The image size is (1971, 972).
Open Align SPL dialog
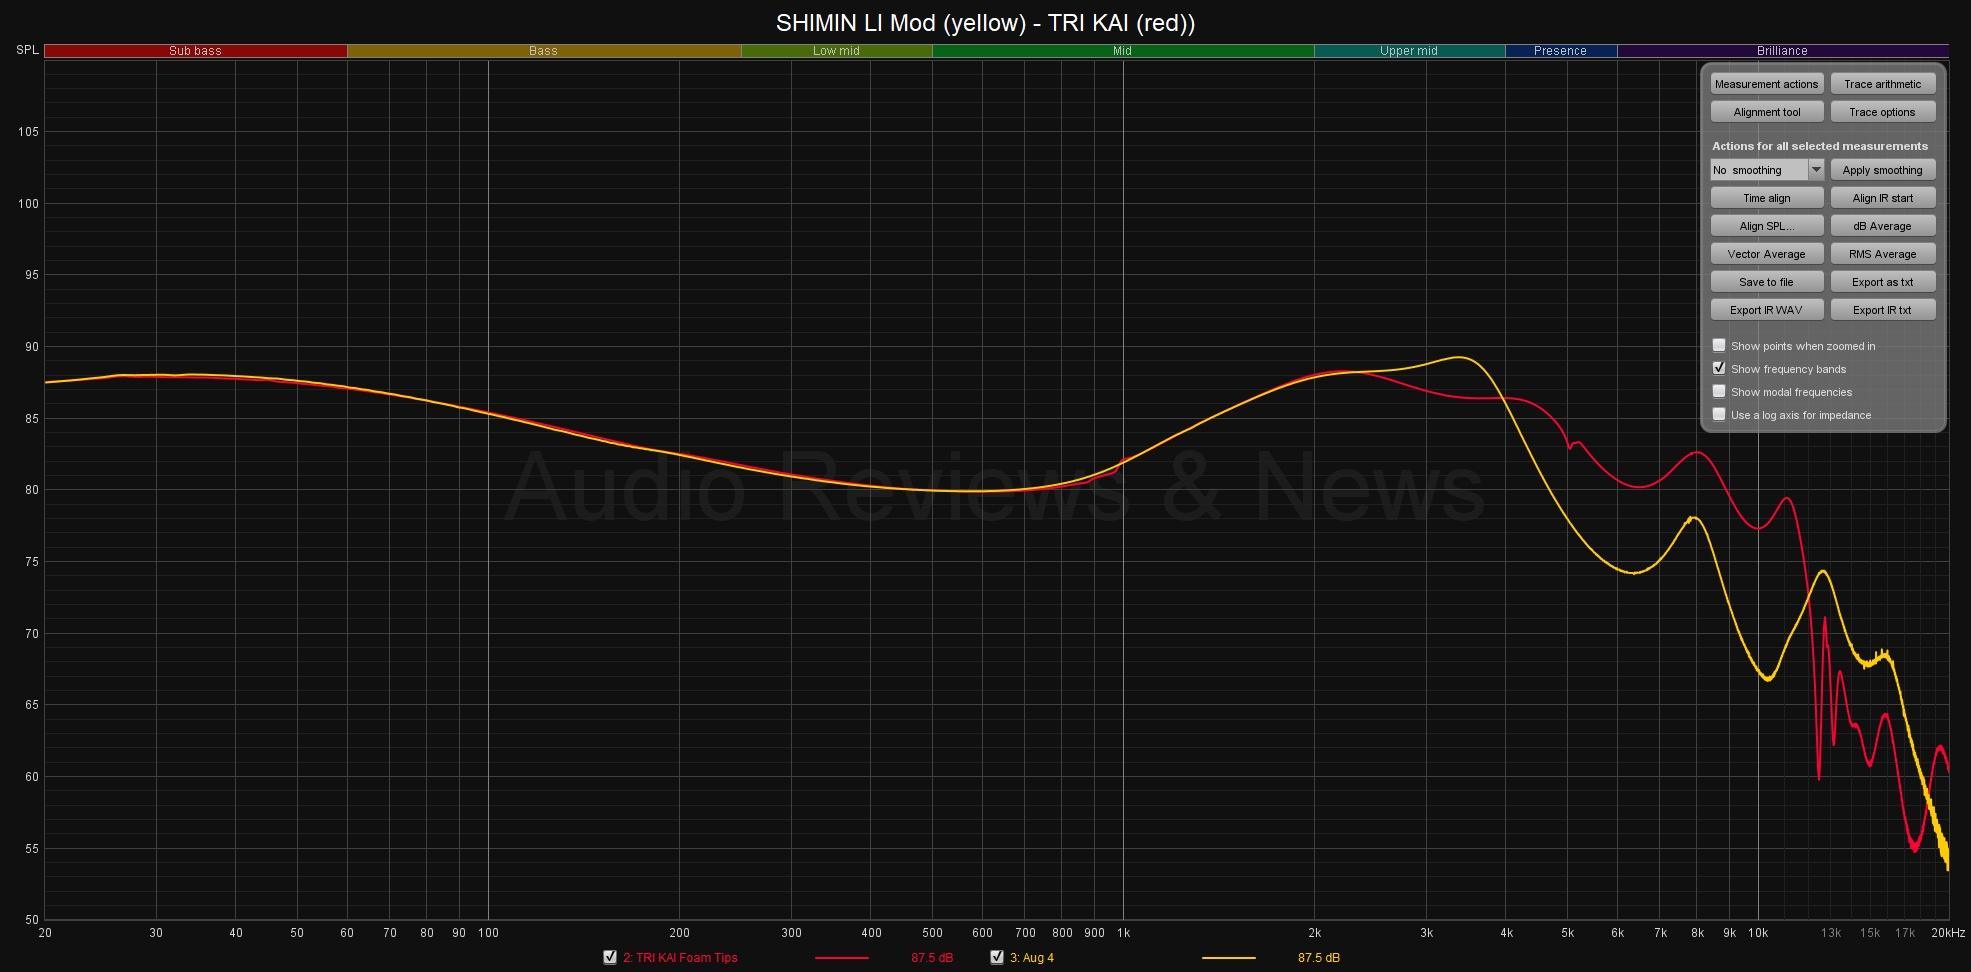pos(1766,226)
